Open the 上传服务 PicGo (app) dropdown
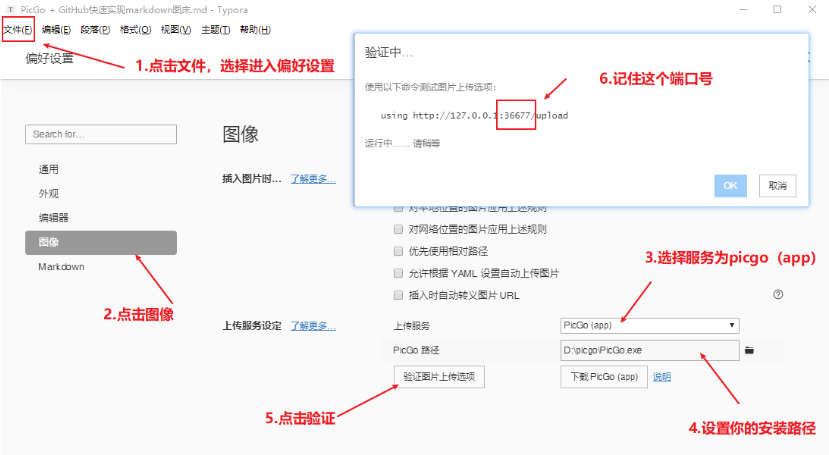The image size is (829, 455). [650, 326]
